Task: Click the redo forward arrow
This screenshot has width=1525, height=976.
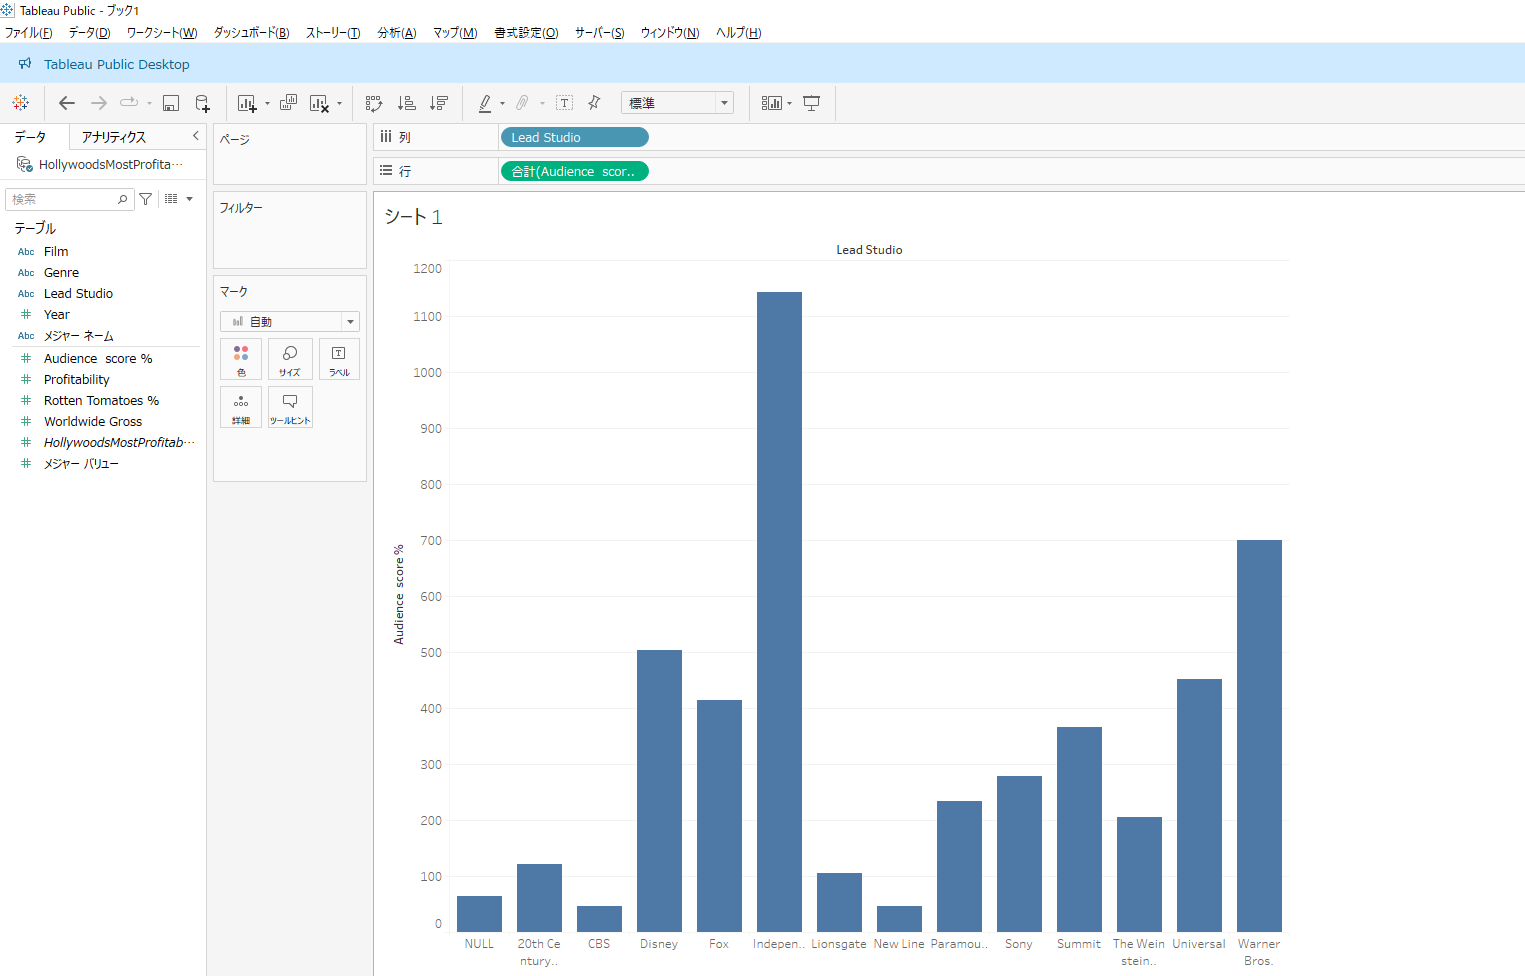Action: pos(99,103)
